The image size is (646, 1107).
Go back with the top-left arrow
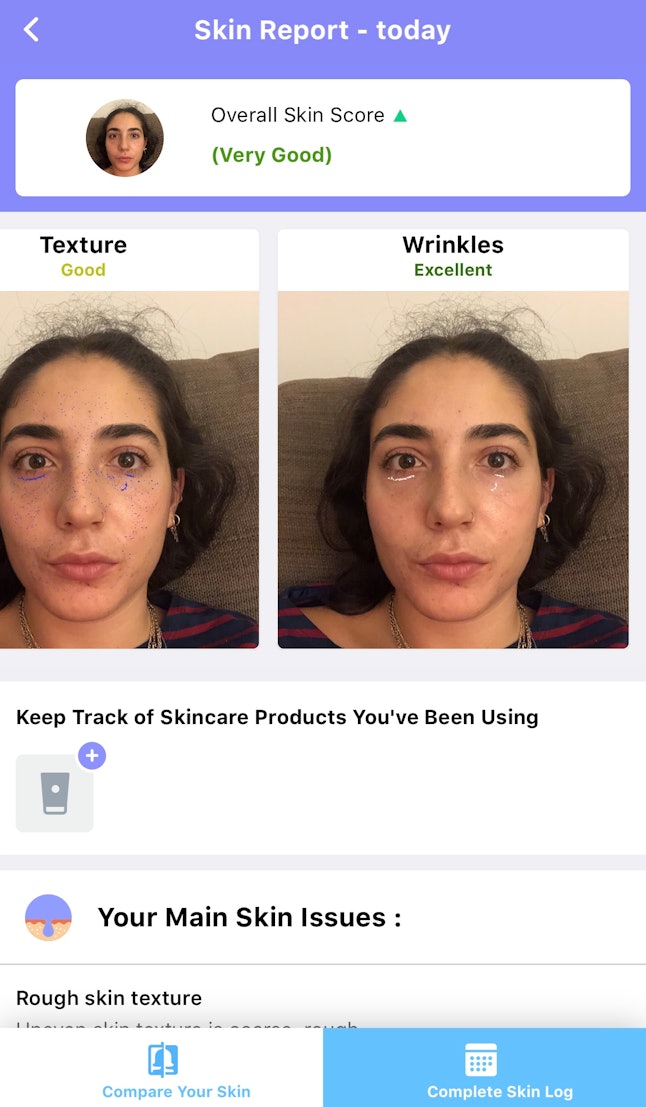pyautogui.click(x=31, y=30)
